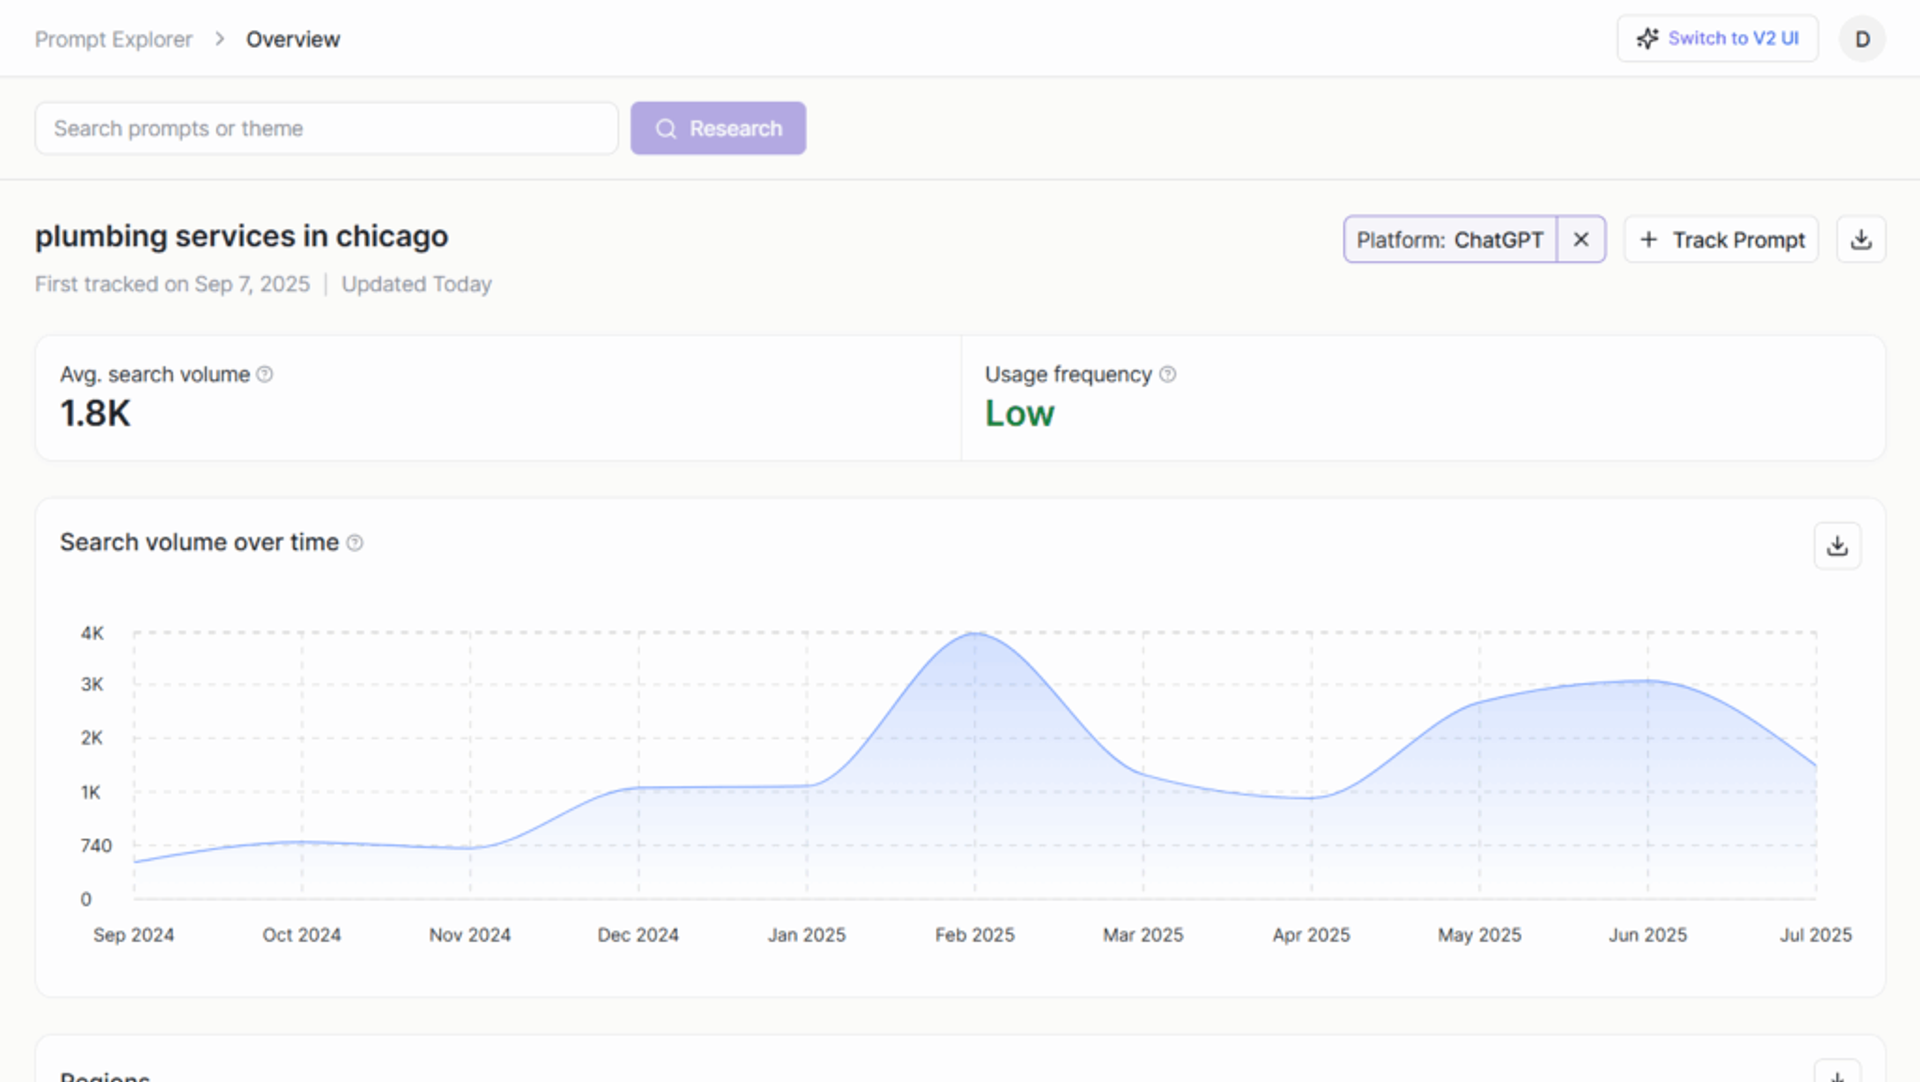Screen dimensions: 1920x1082
Task: Show info for Search volume over time
Action: [x=355, y=543]
